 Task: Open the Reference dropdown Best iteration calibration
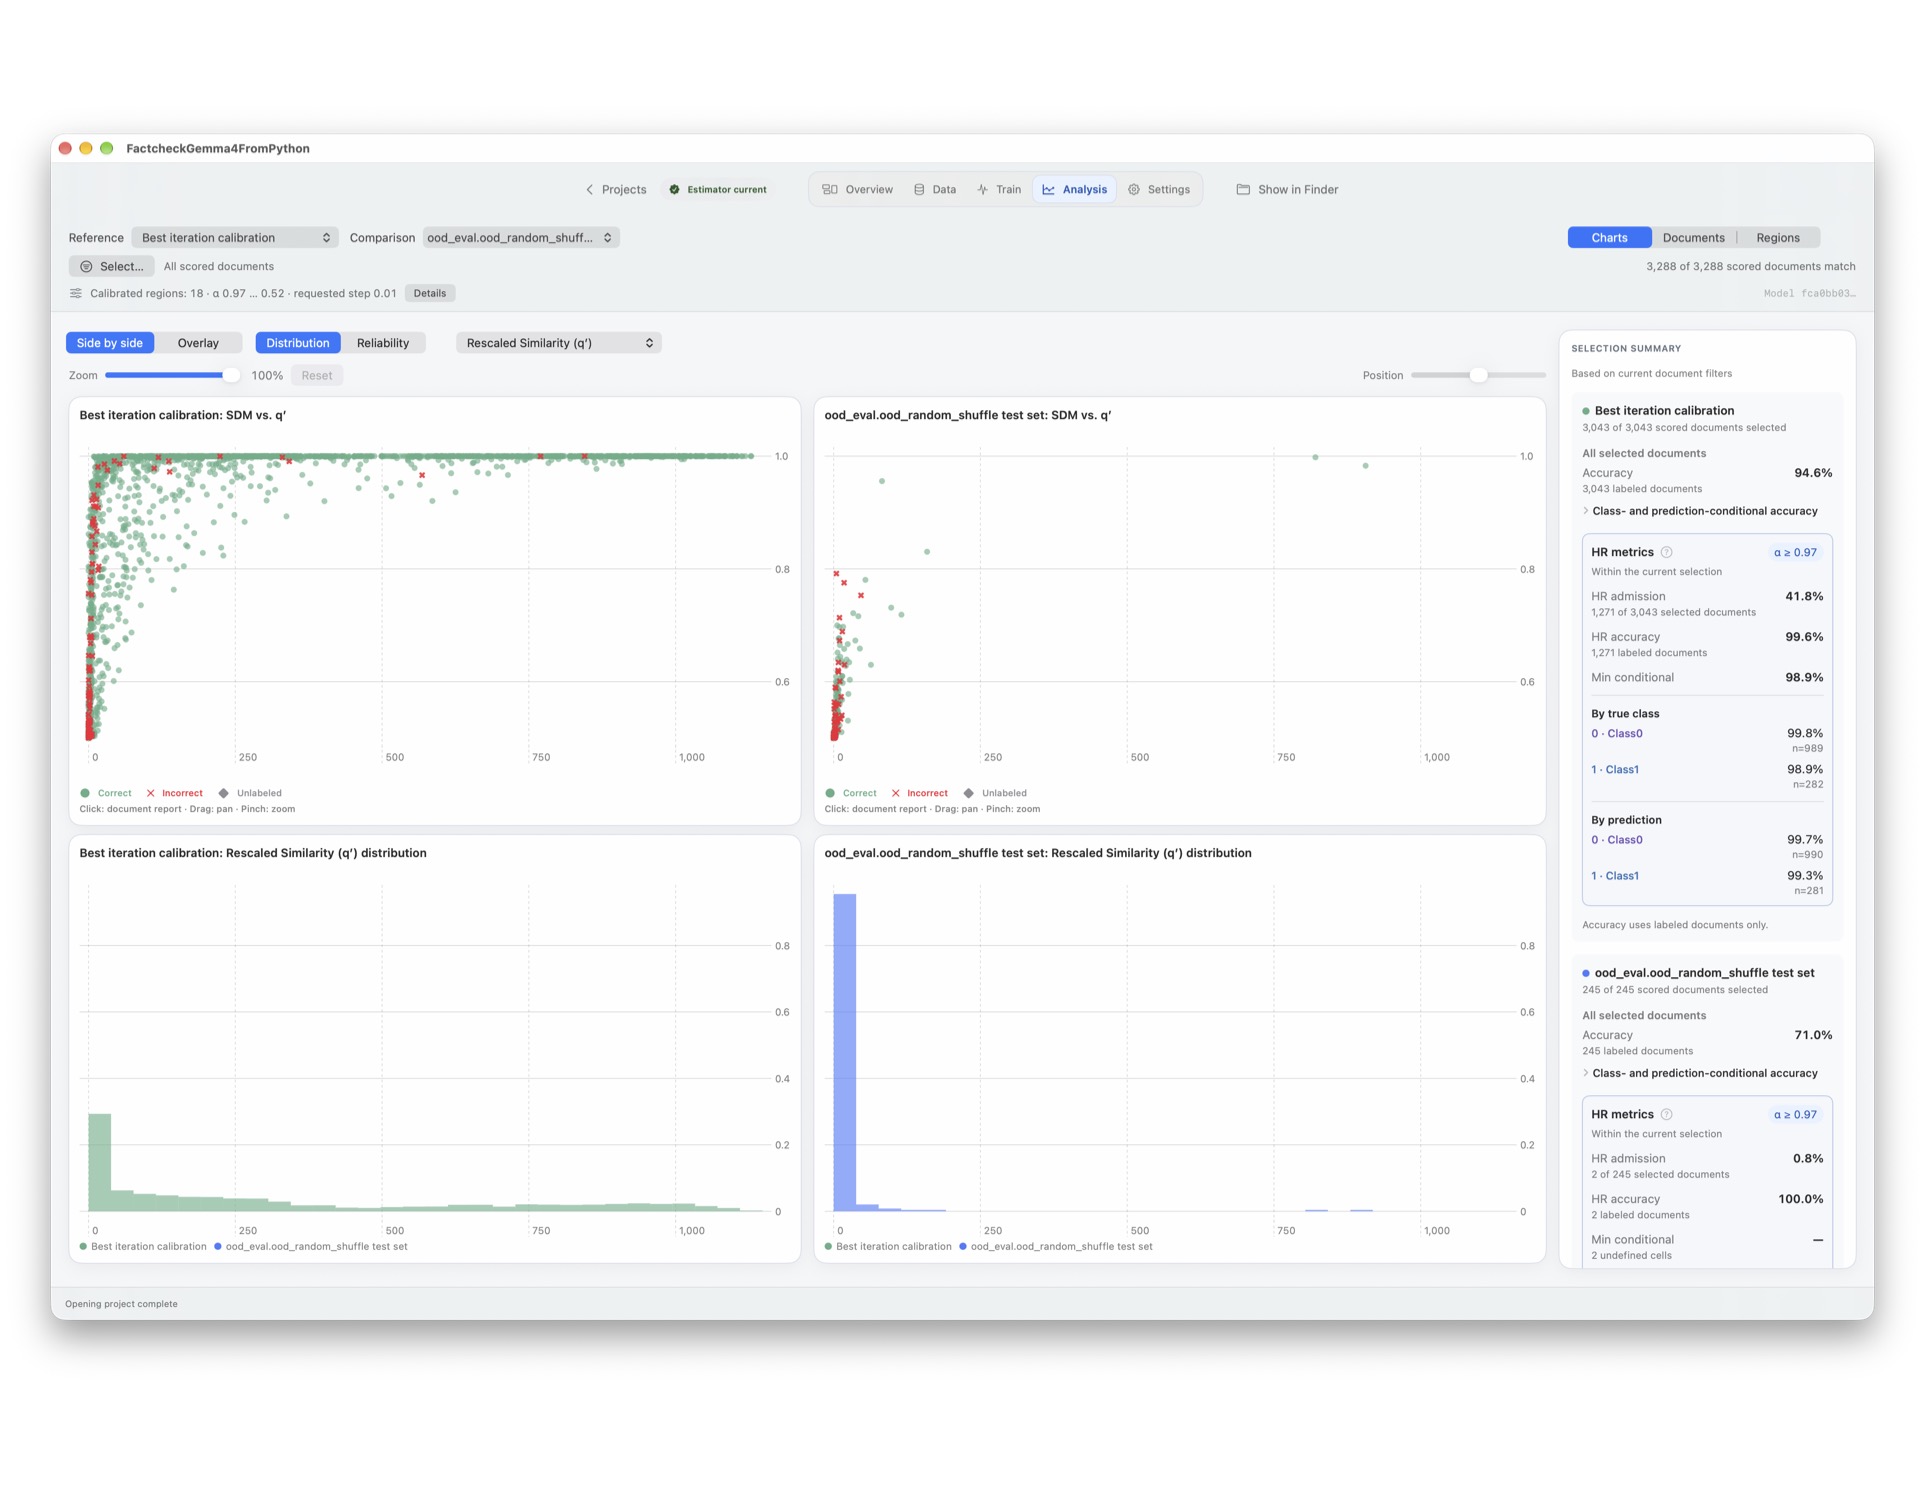(235, 238)
